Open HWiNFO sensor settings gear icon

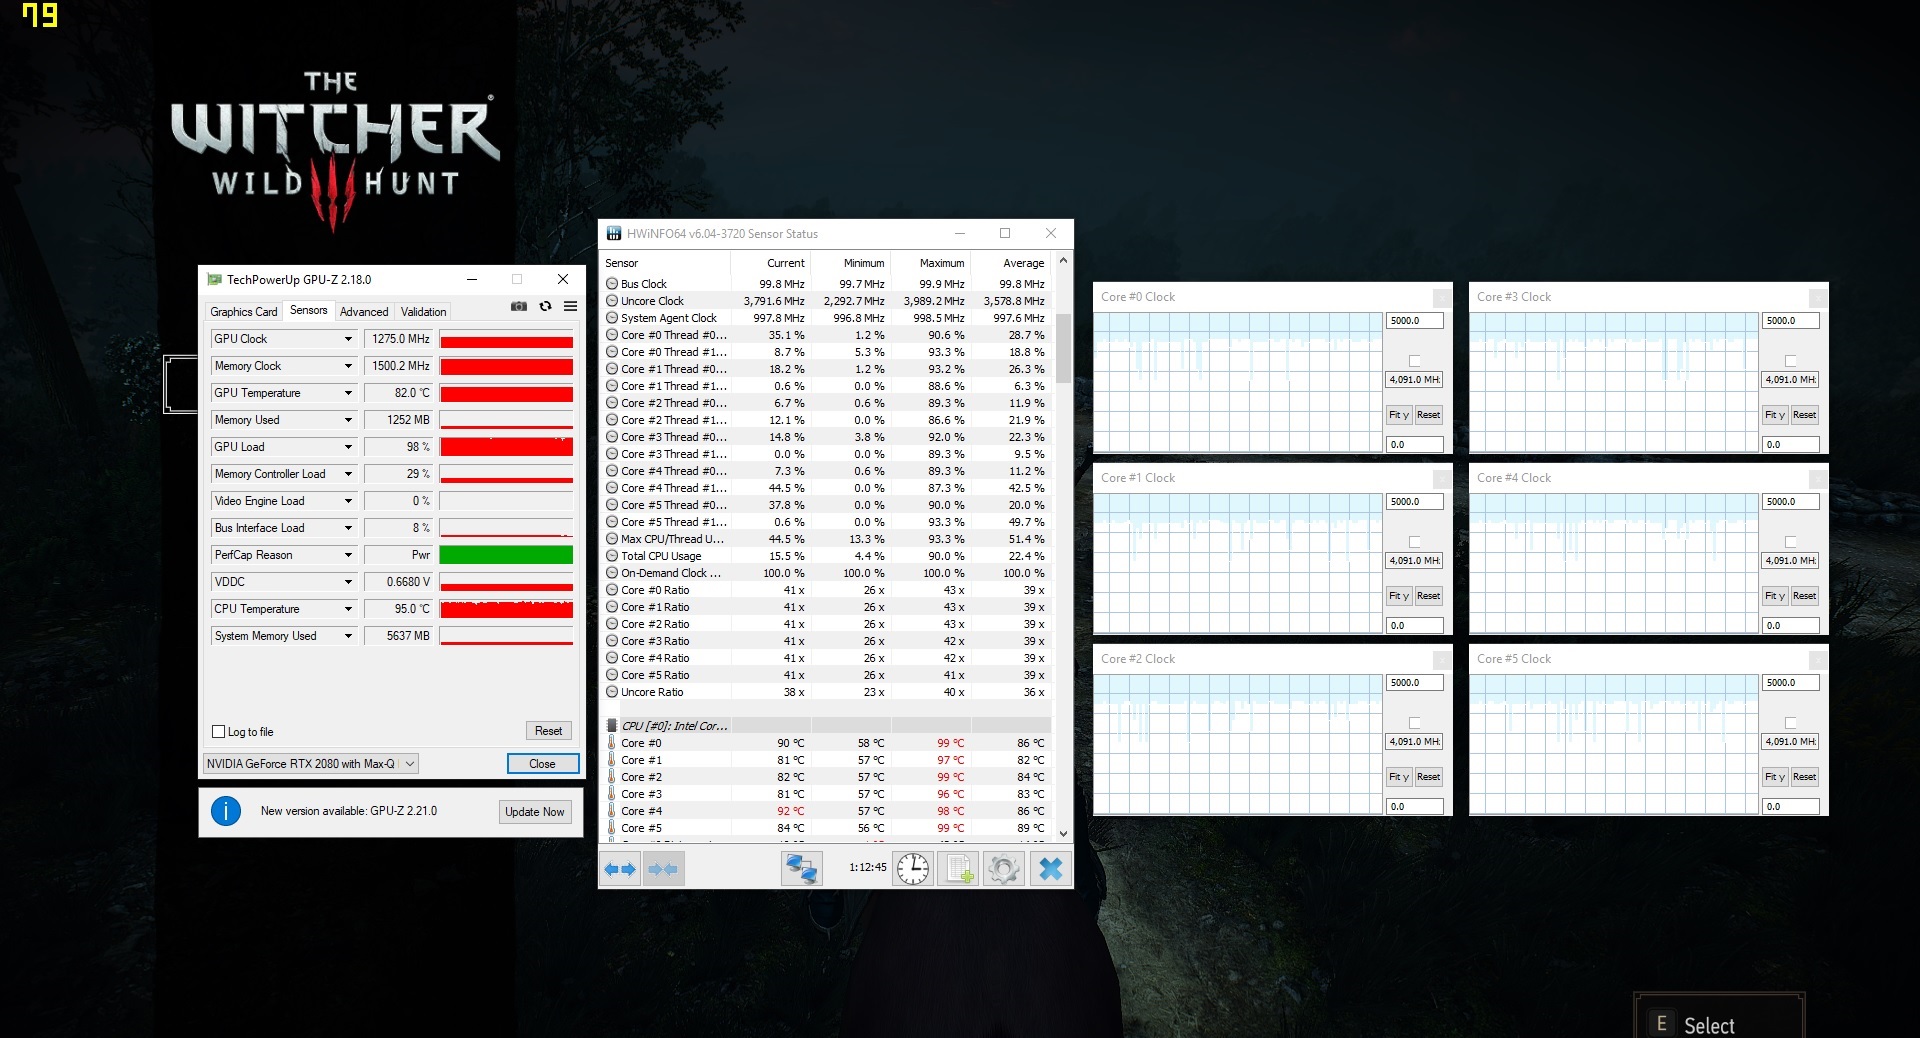1003,869
